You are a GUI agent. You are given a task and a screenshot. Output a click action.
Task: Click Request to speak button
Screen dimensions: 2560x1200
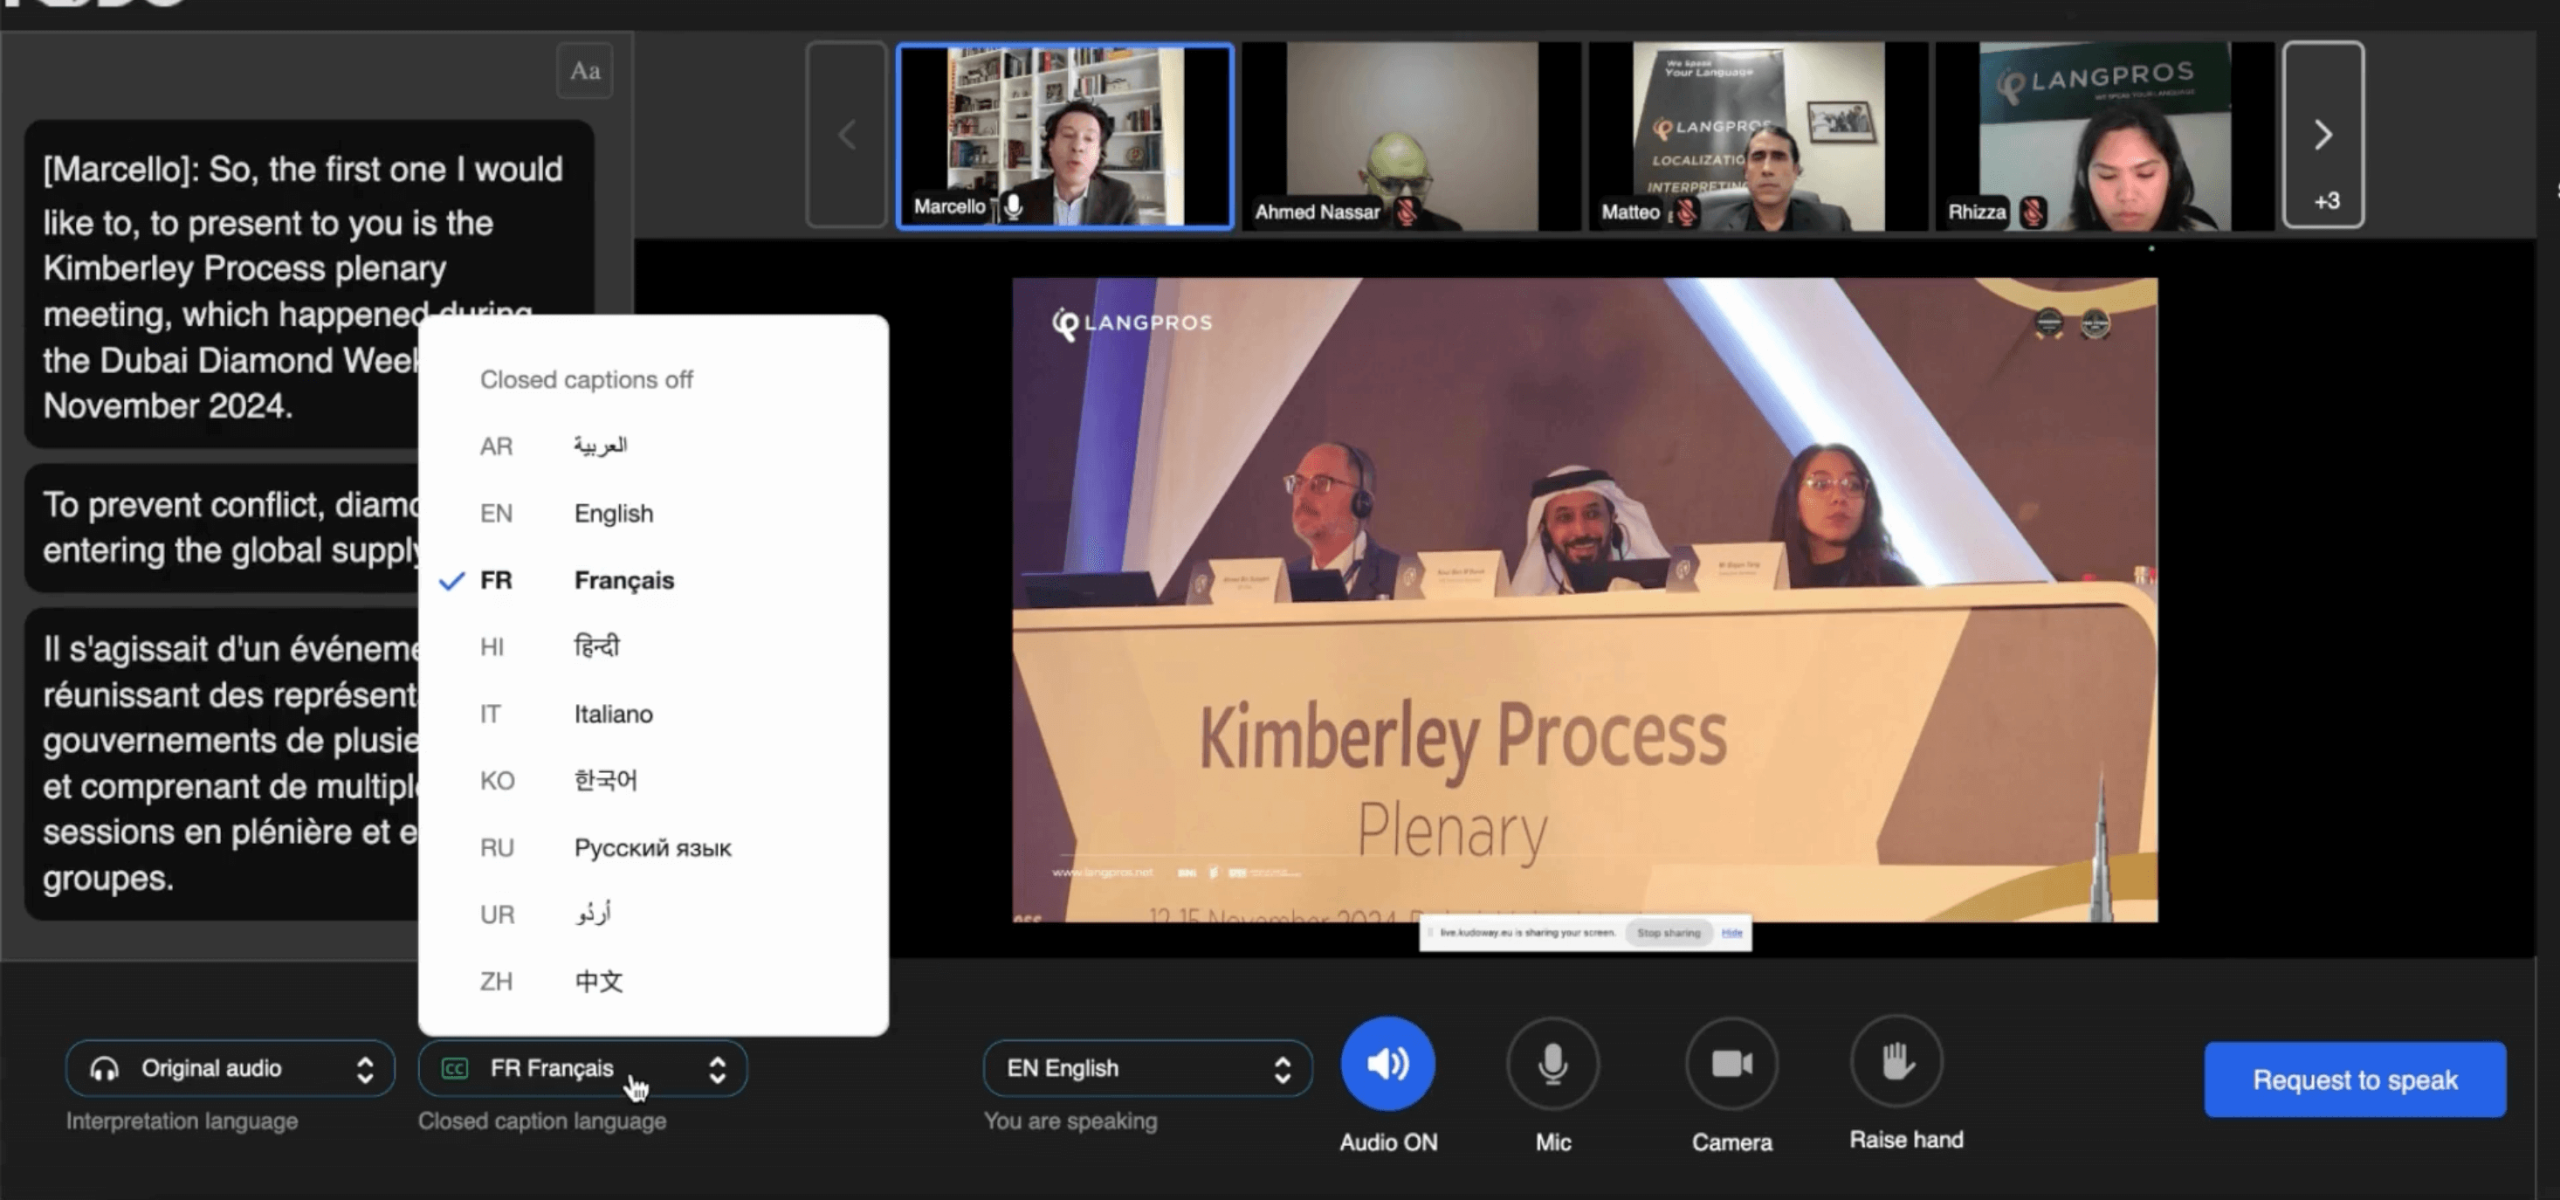[2355, 1080]
